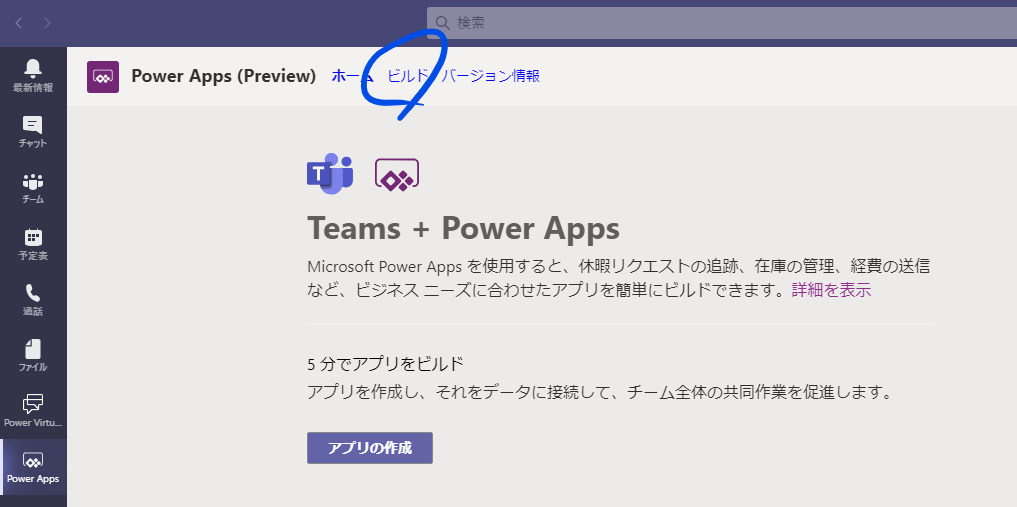This screenshot has width=1017, height=507.
Task: Click the Power Apps (Preview) title text
Action: click(223, 76)
